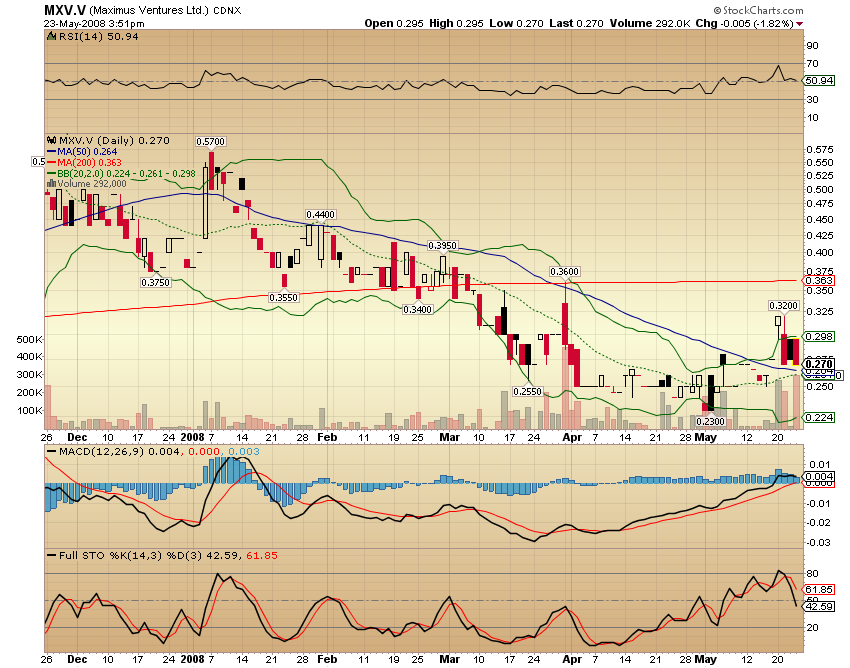Click the red down-triangle next to Chg
Image resolution: width=850 pixels, height=668 pixels.
800,23
